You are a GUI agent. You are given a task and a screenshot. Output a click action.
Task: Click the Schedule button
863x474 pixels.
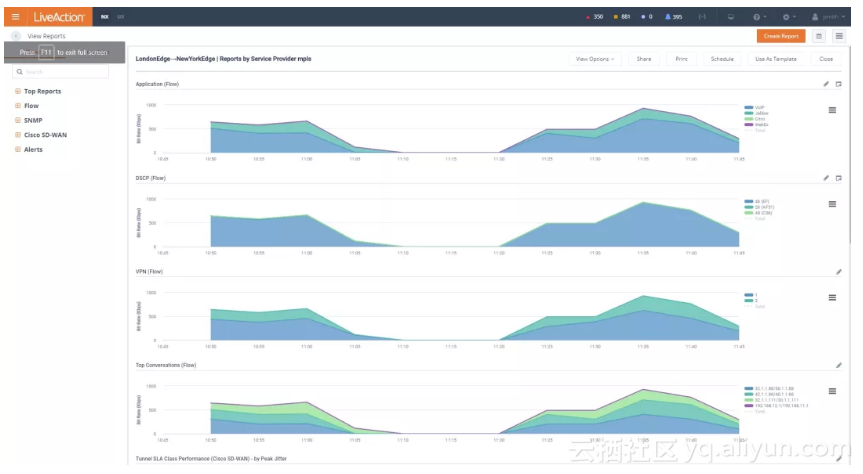tap(722, 59)
